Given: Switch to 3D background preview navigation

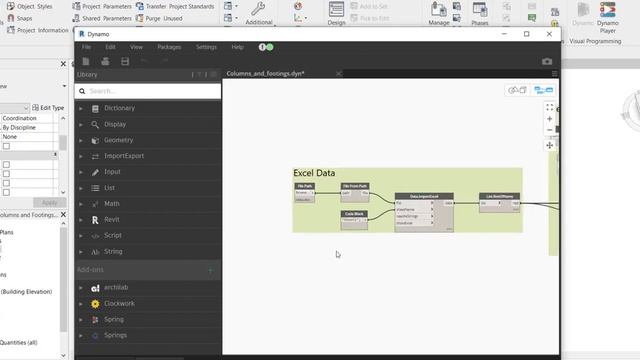Looking at the screenshot, I should point(517,90).
